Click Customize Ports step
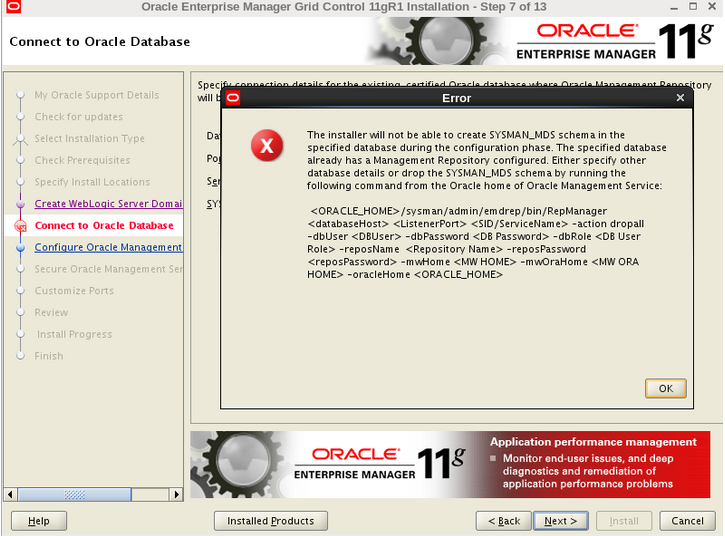 (x=74, y=290)
